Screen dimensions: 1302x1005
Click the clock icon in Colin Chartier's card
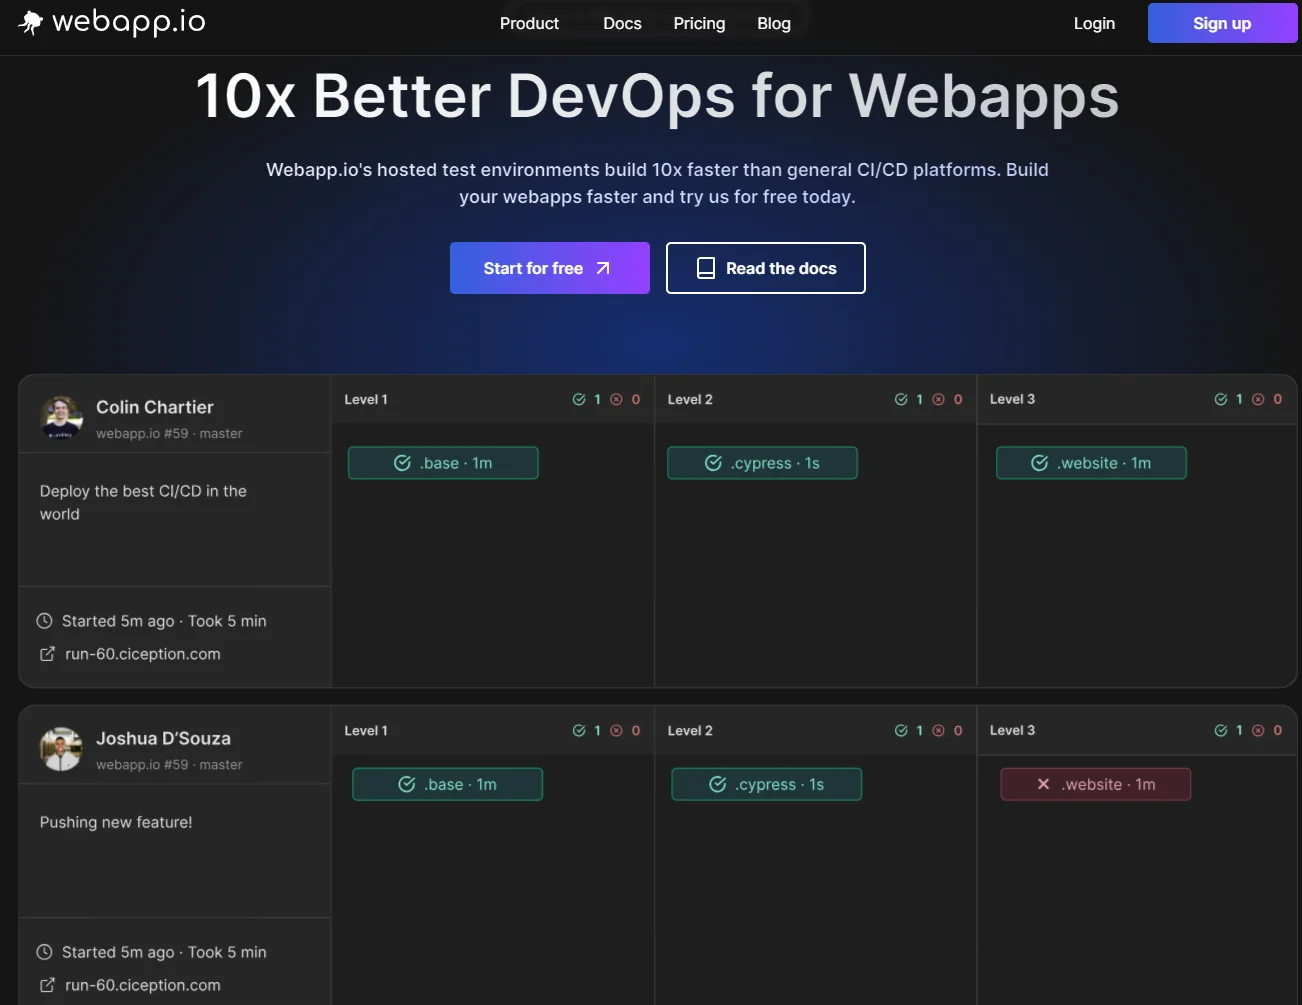click(x=44, y=621)
